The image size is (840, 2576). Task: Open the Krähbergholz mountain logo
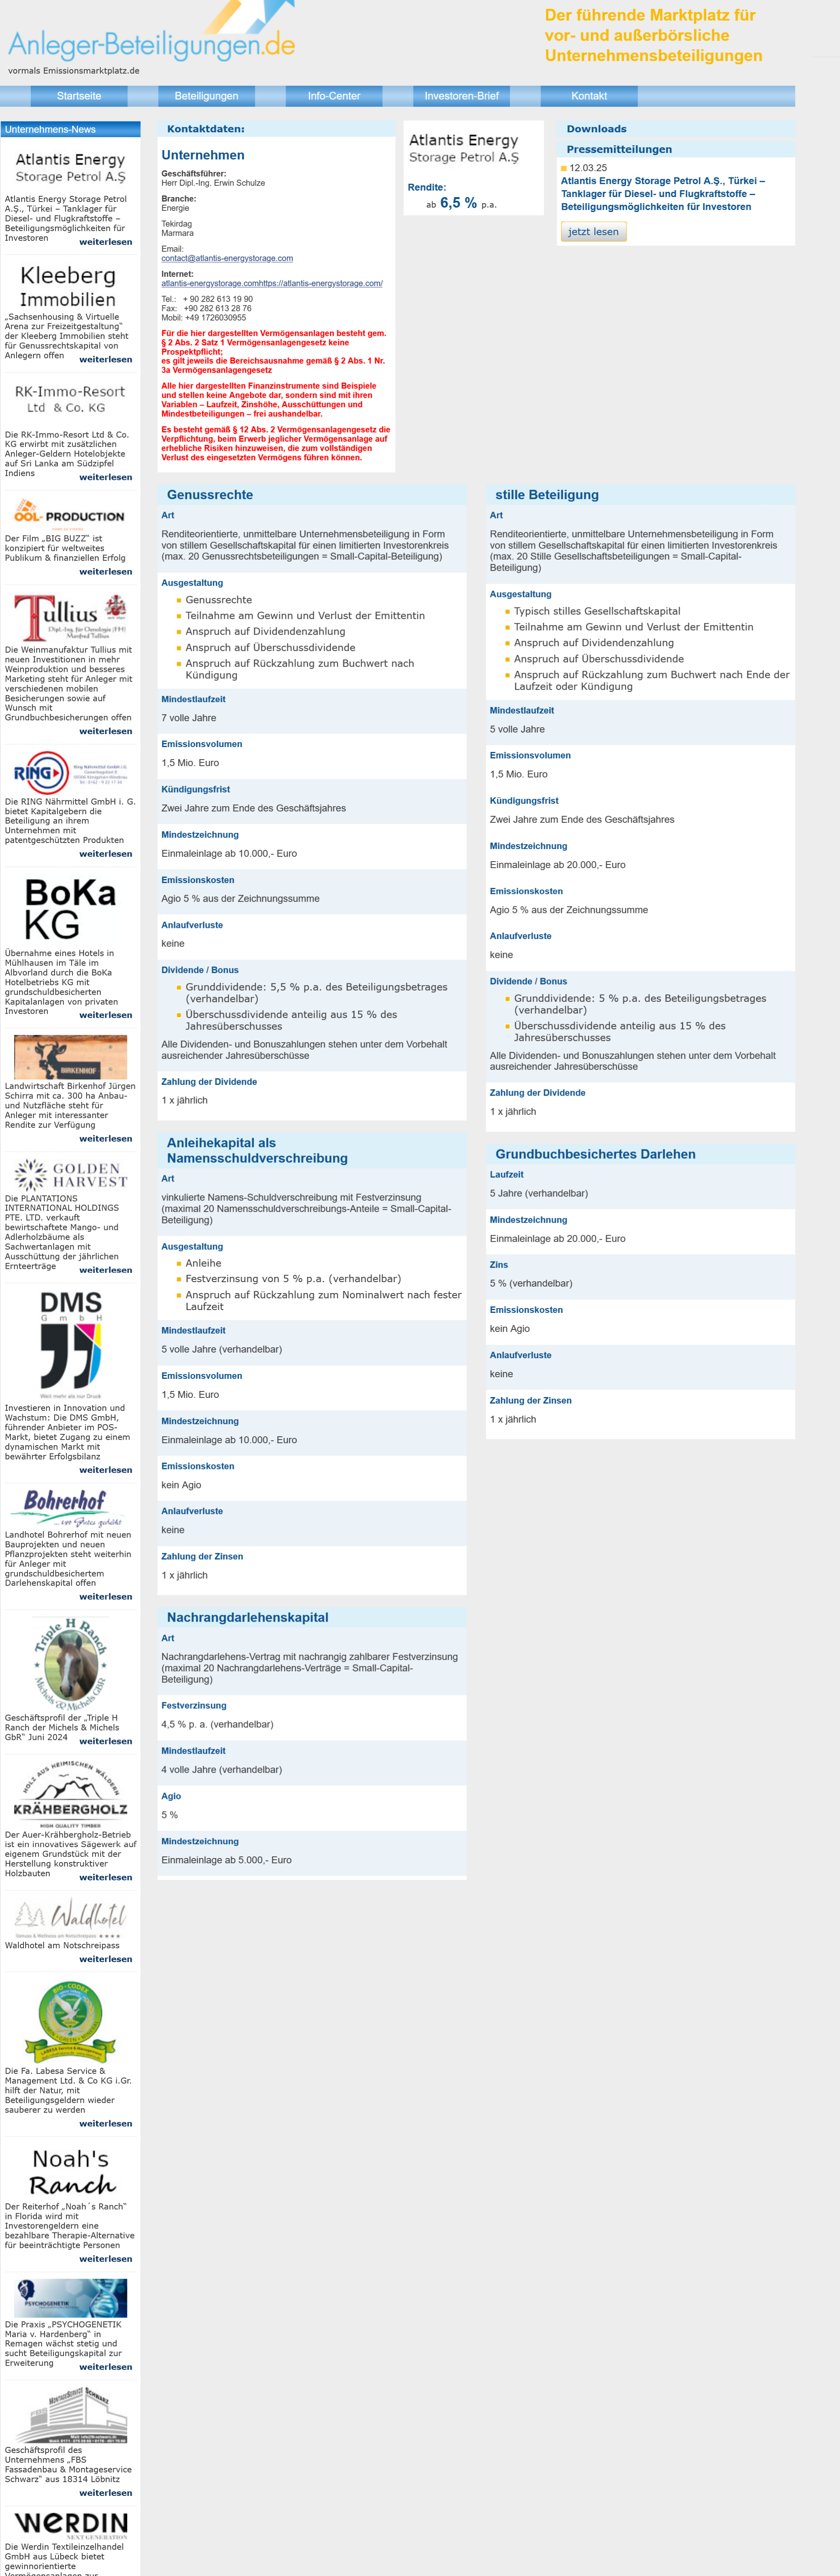tap(70, 1795)
